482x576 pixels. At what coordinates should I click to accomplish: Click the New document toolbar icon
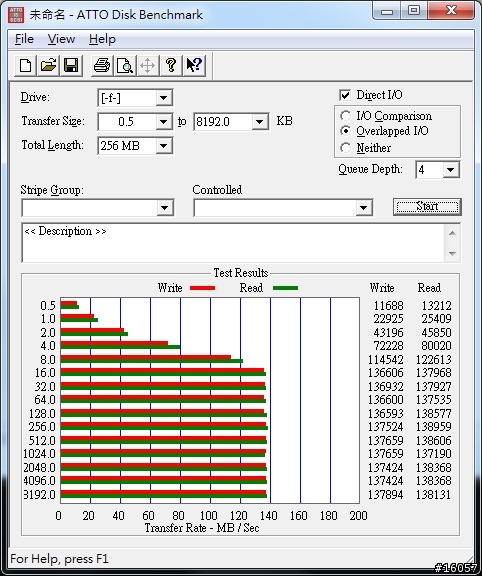tap(25, 66)
